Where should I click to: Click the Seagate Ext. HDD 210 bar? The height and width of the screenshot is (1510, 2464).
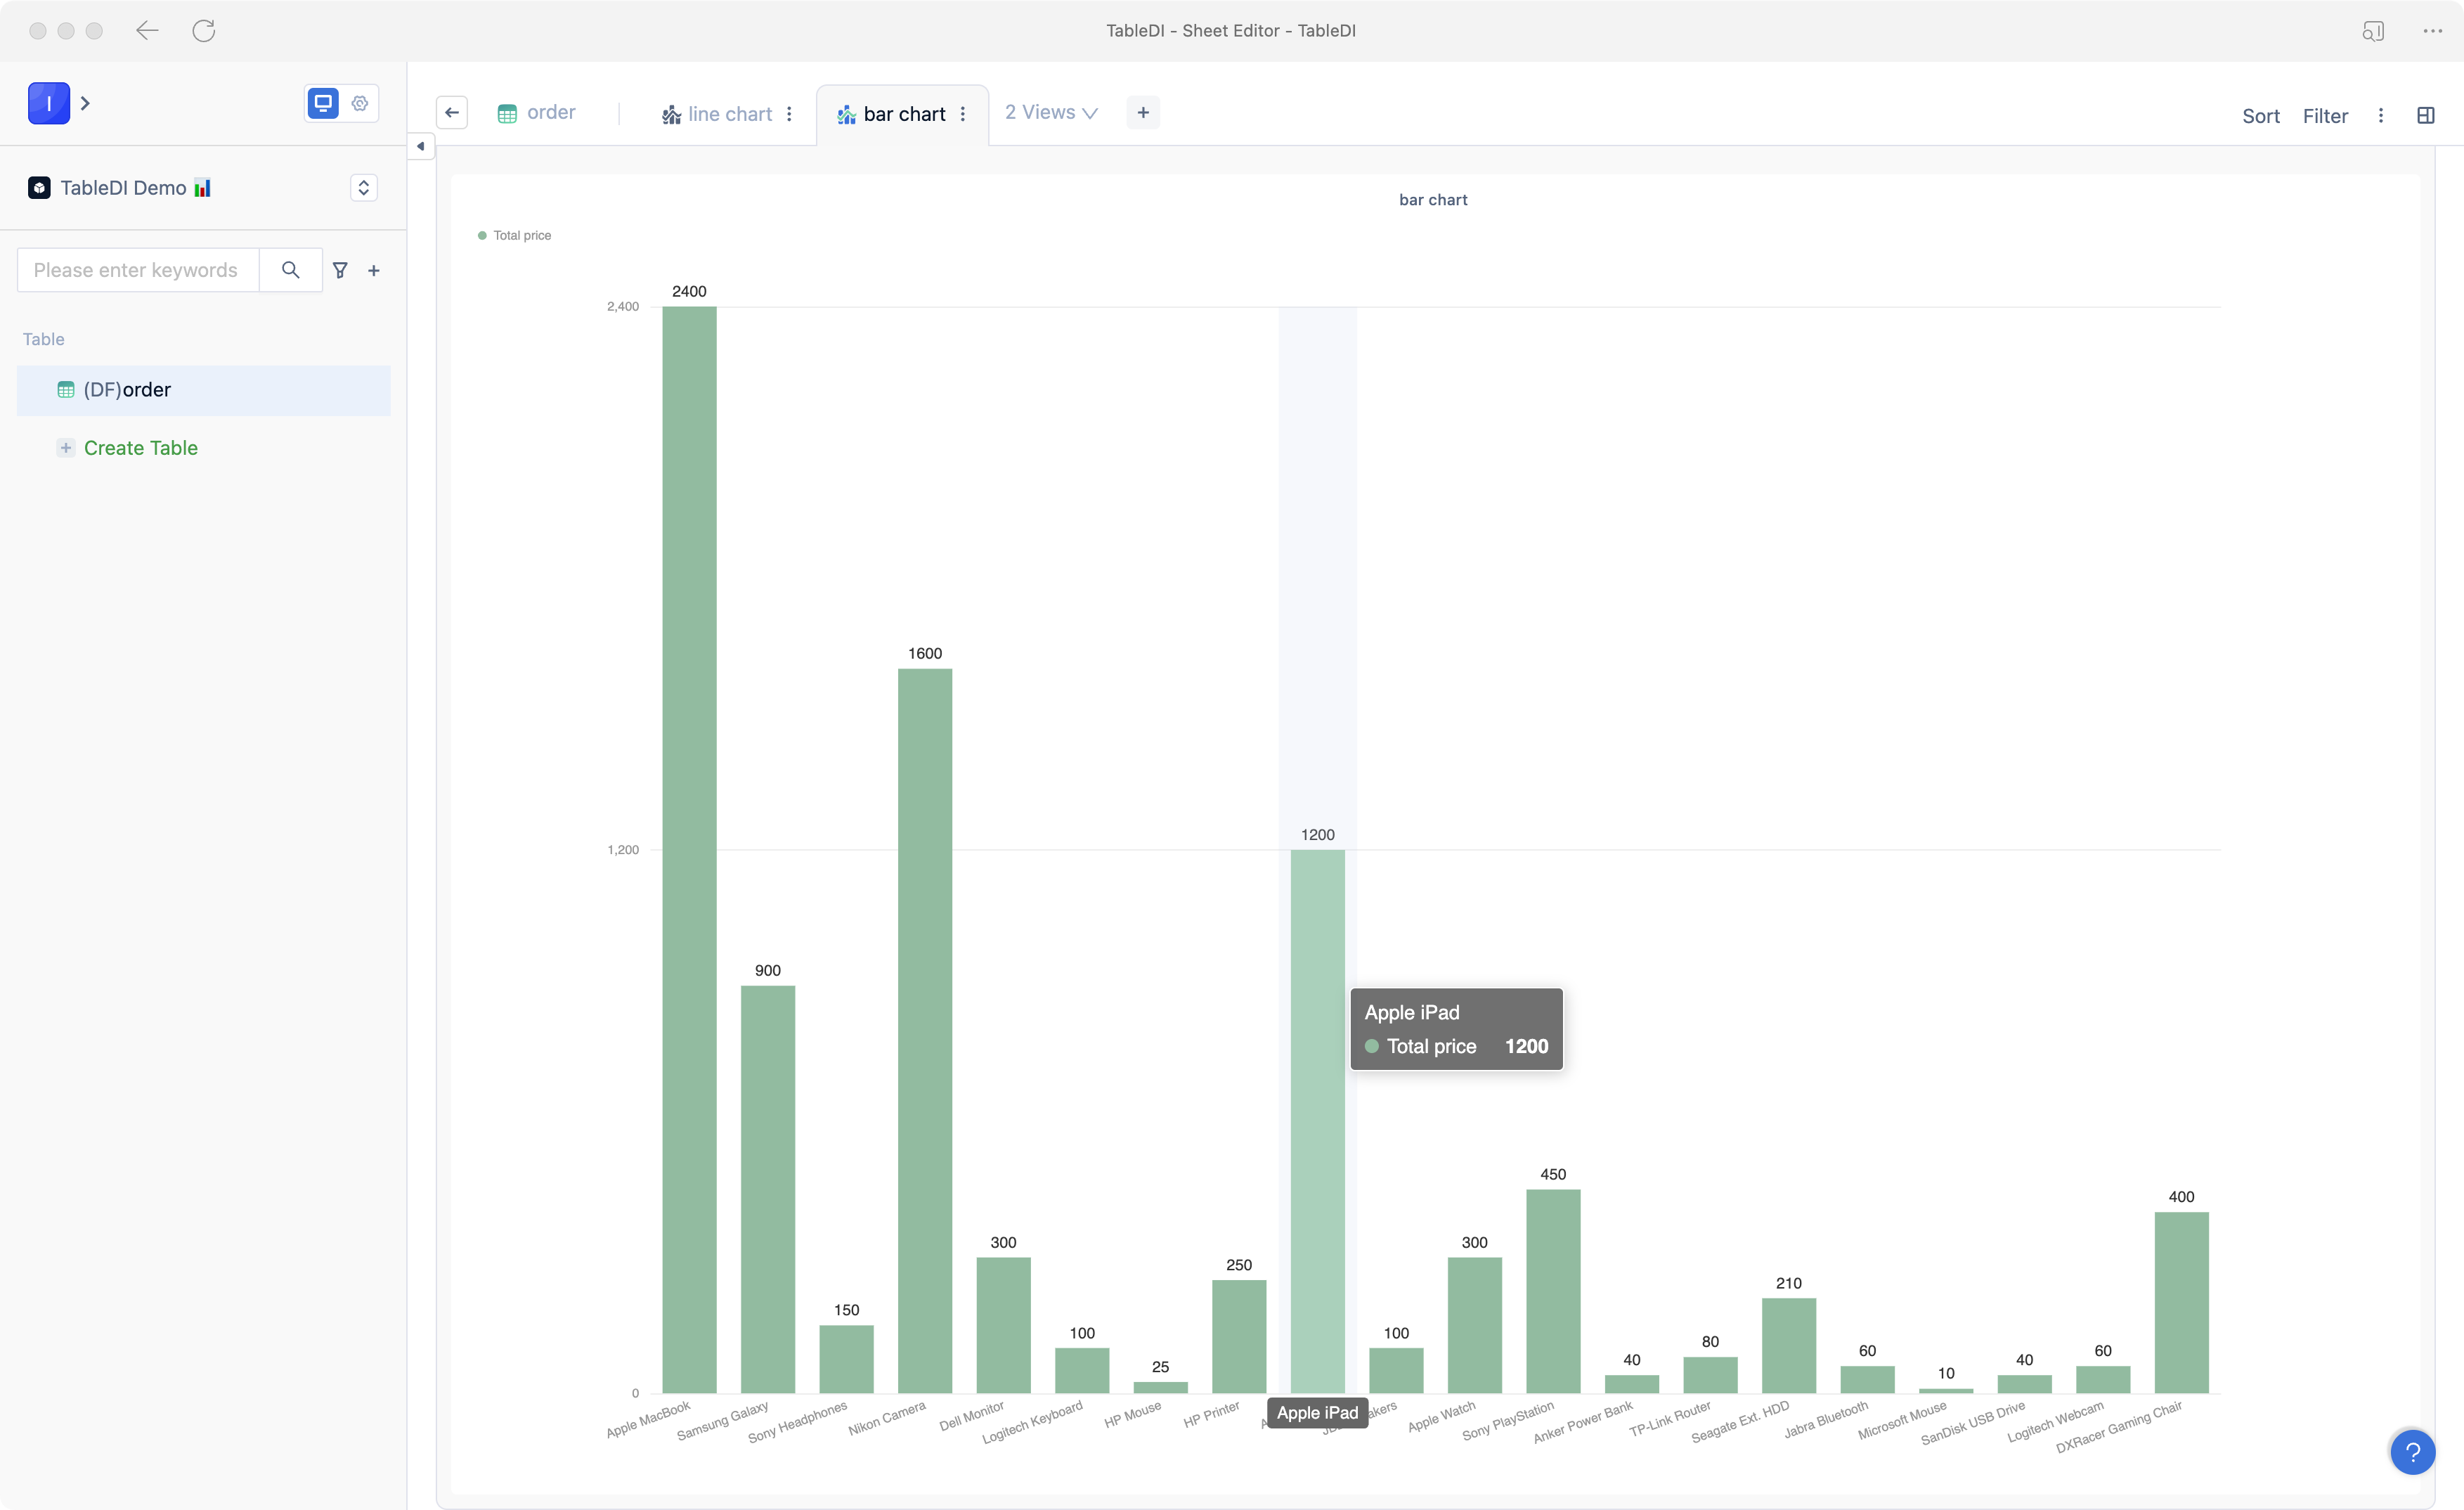[1789, 1345]
